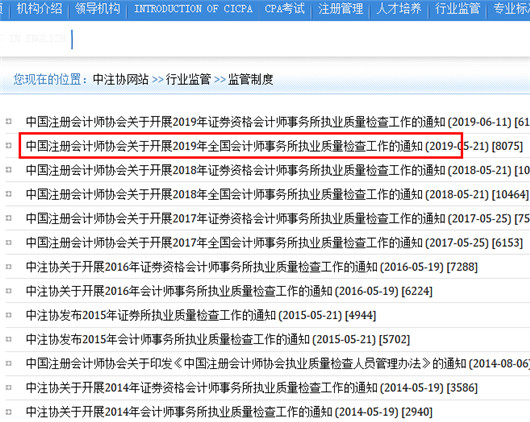
Task: Open 中注协关于开展2014年会计师事务所 notice with 2940 views
Action: coord(229,412)
